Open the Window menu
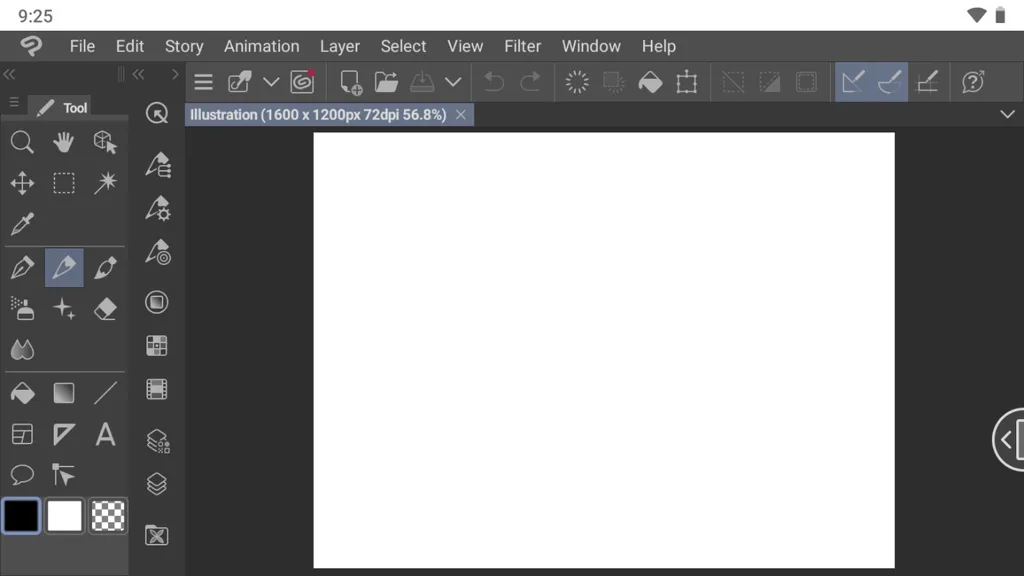Viewport: 1024px width, 576px height. coord(591,46)
